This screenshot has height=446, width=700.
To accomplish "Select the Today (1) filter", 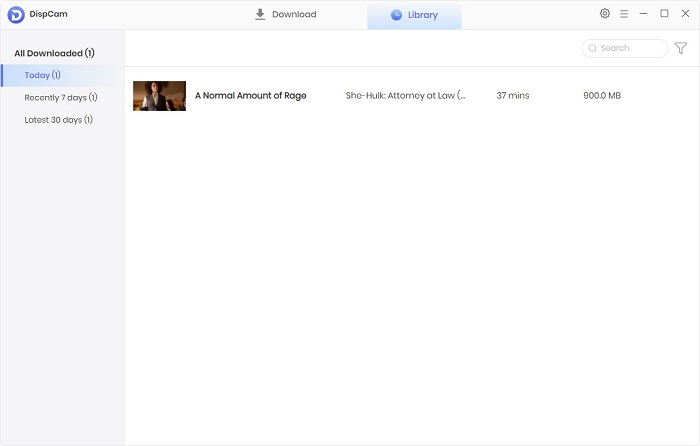I will (43, 75).
